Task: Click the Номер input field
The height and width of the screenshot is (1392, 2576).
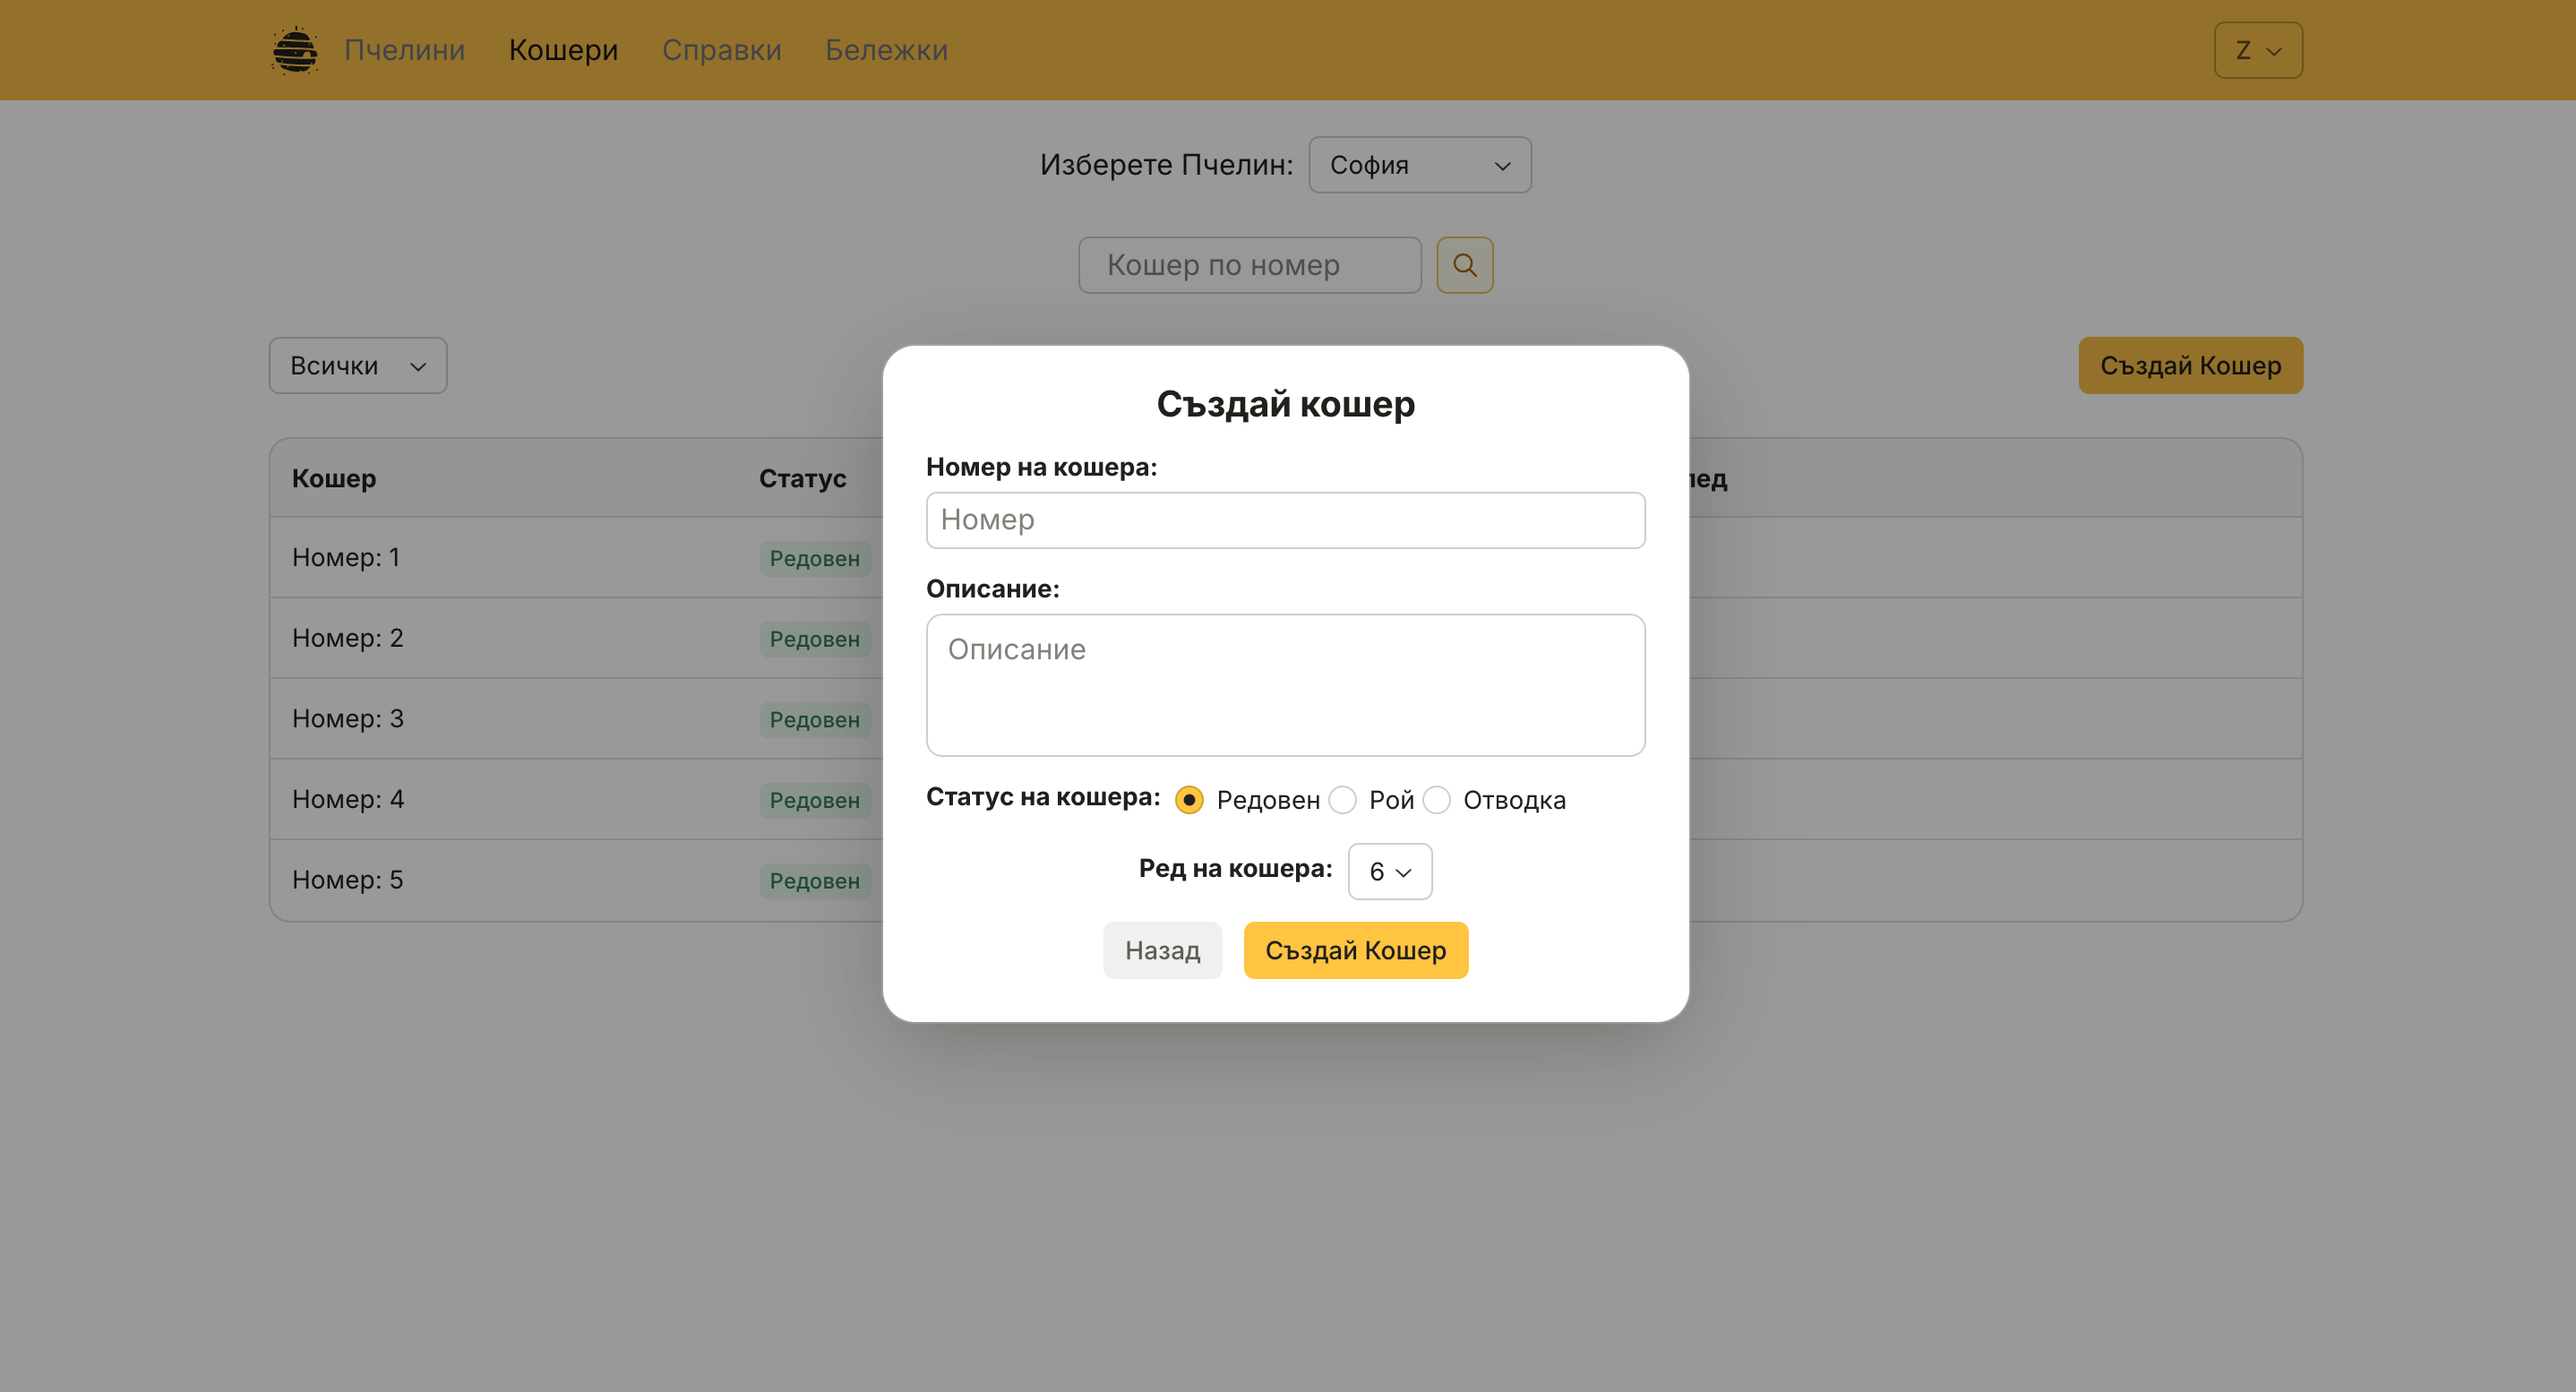Action: [1286, 520]
